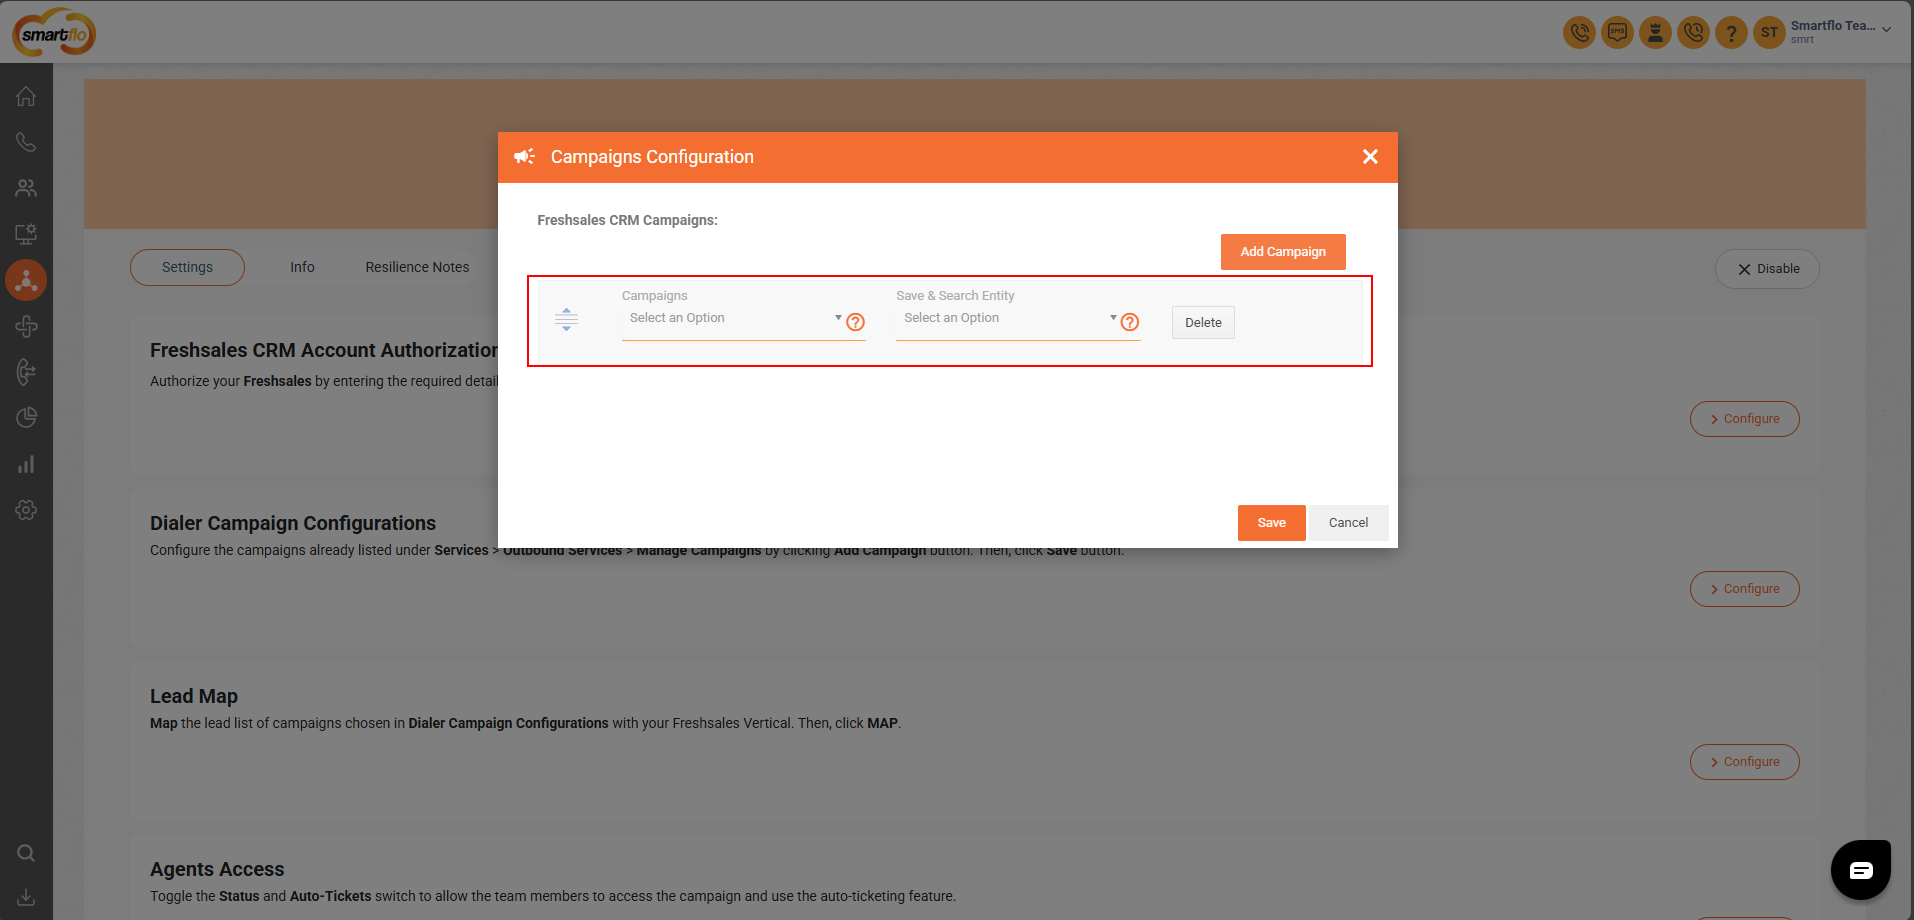The width and height of the screenshot is (1914, 920).
Task: Open the cross-shaped connector sidebar icon
Action: pos(26,326)
